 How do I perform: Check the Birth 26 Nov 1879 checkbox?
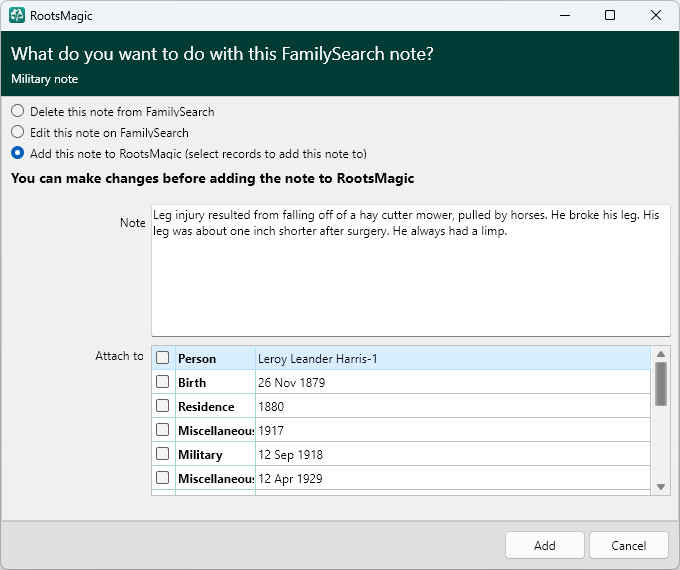click(163, 382)
